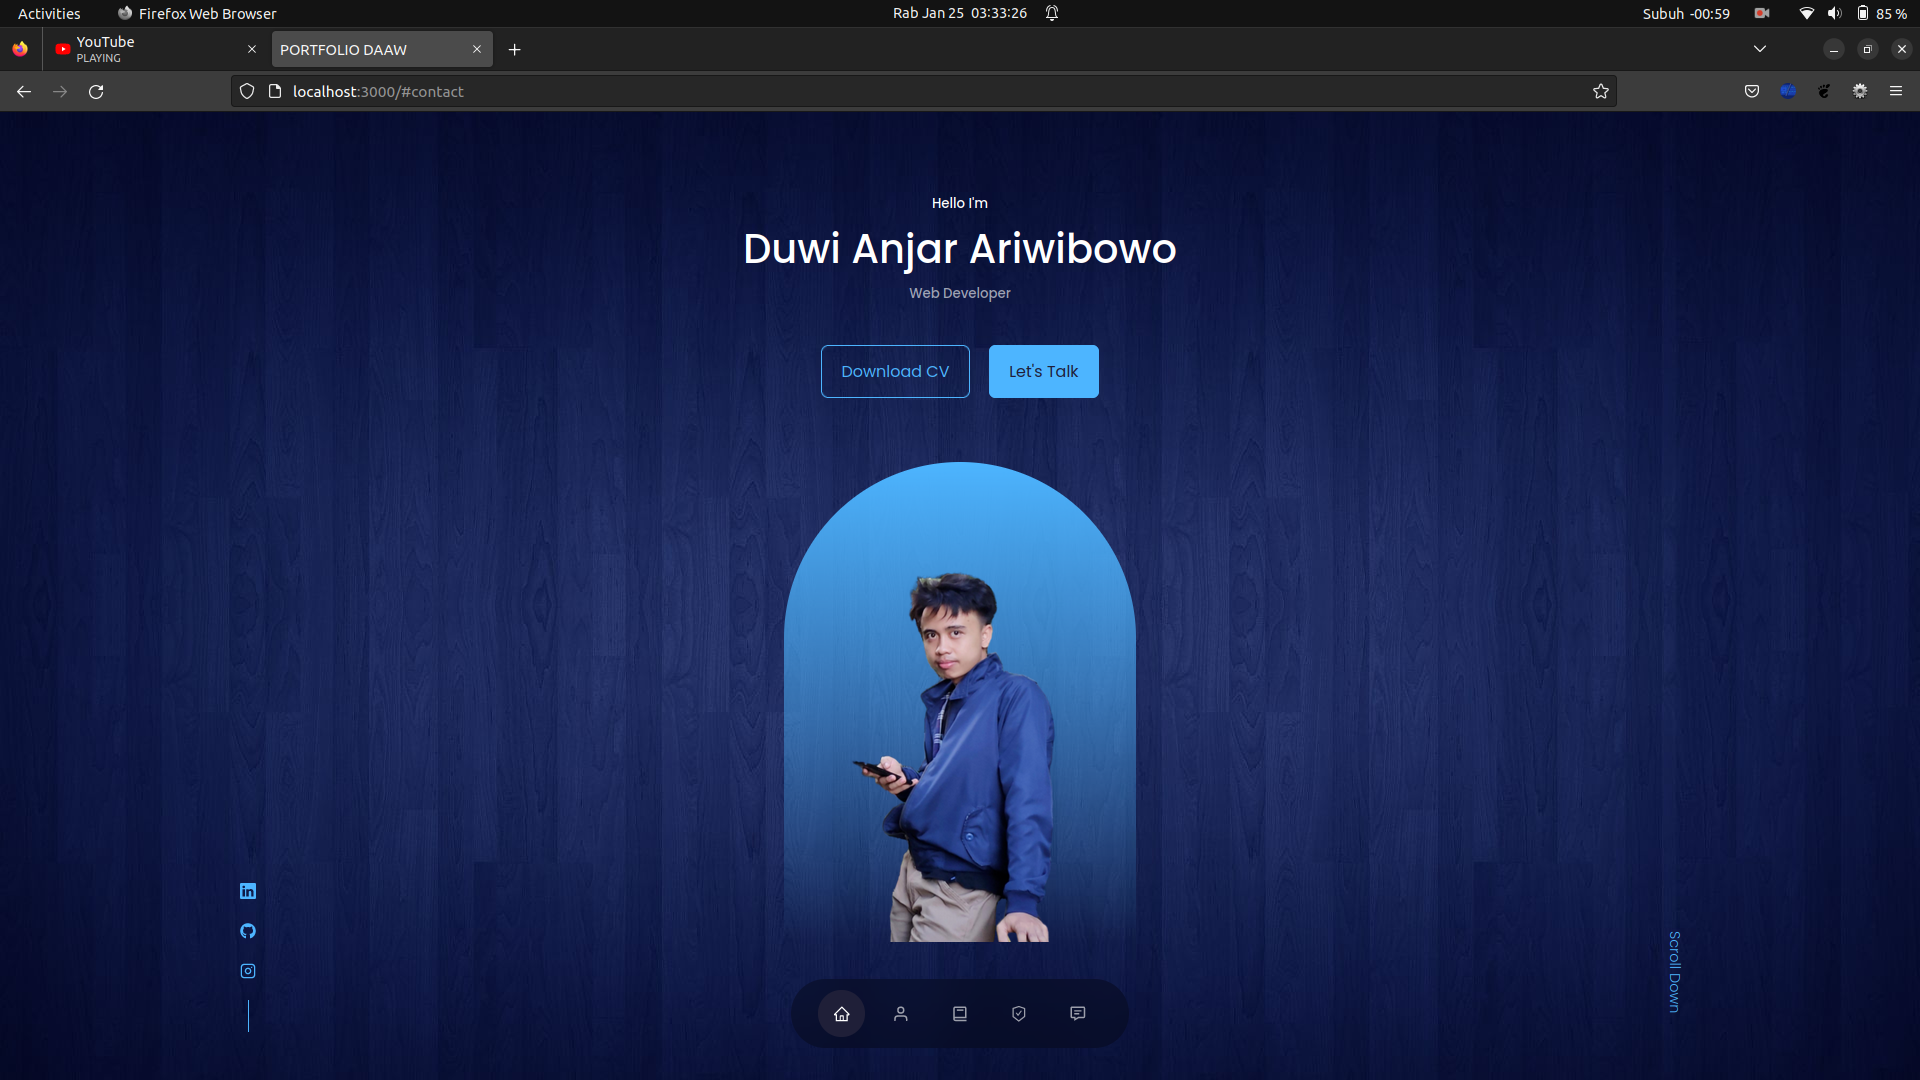
Task: Select the Home icon in bottom navigation
Action: pos(841,1013)
